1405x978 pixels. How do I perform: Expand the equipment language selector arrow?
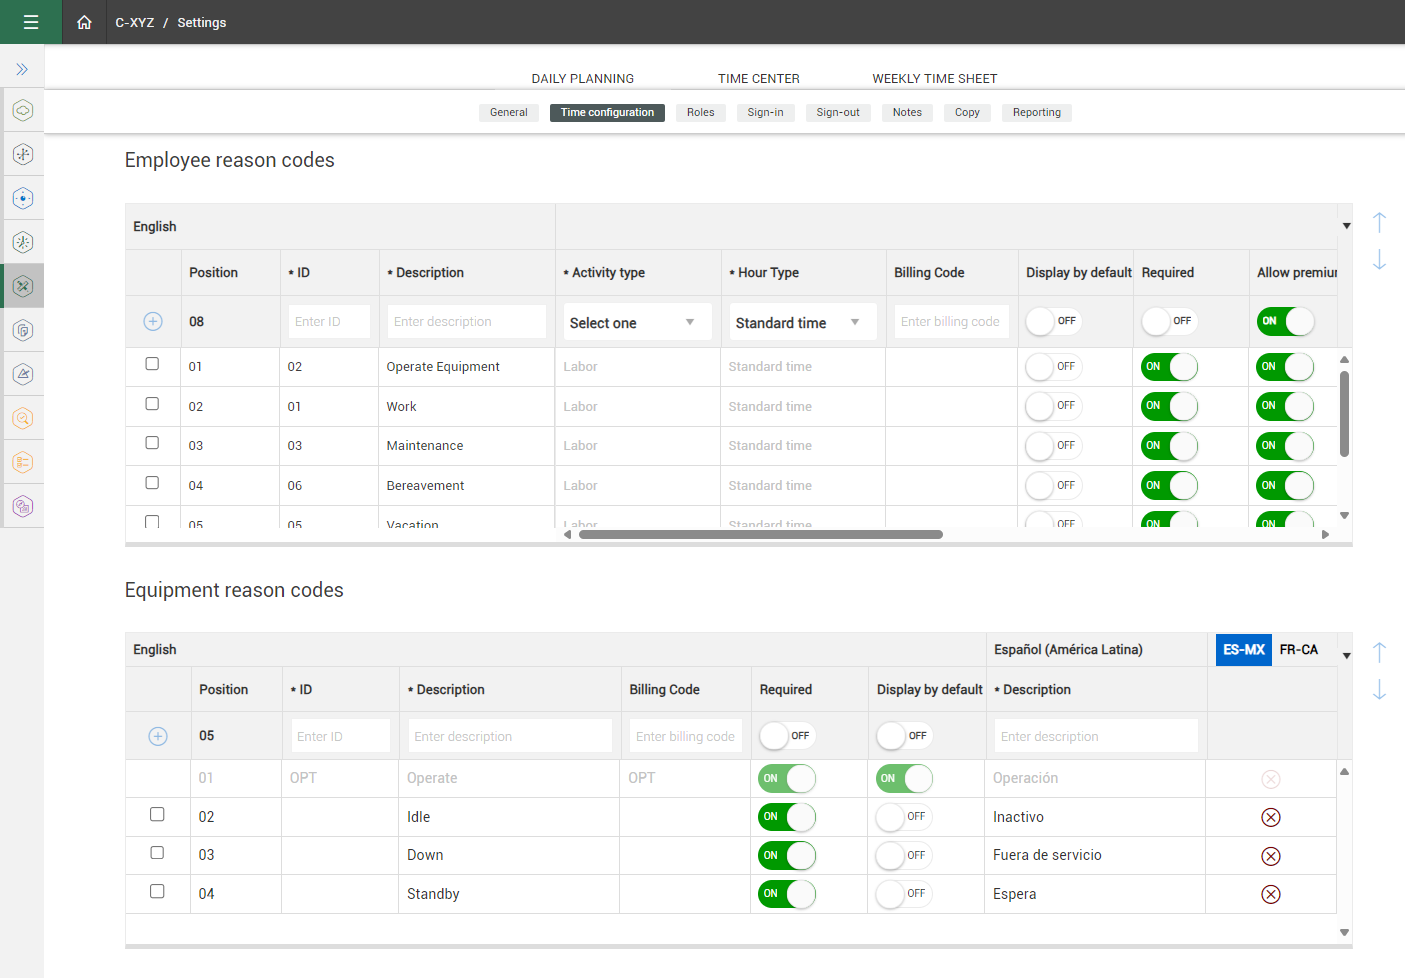(1346, 656)
